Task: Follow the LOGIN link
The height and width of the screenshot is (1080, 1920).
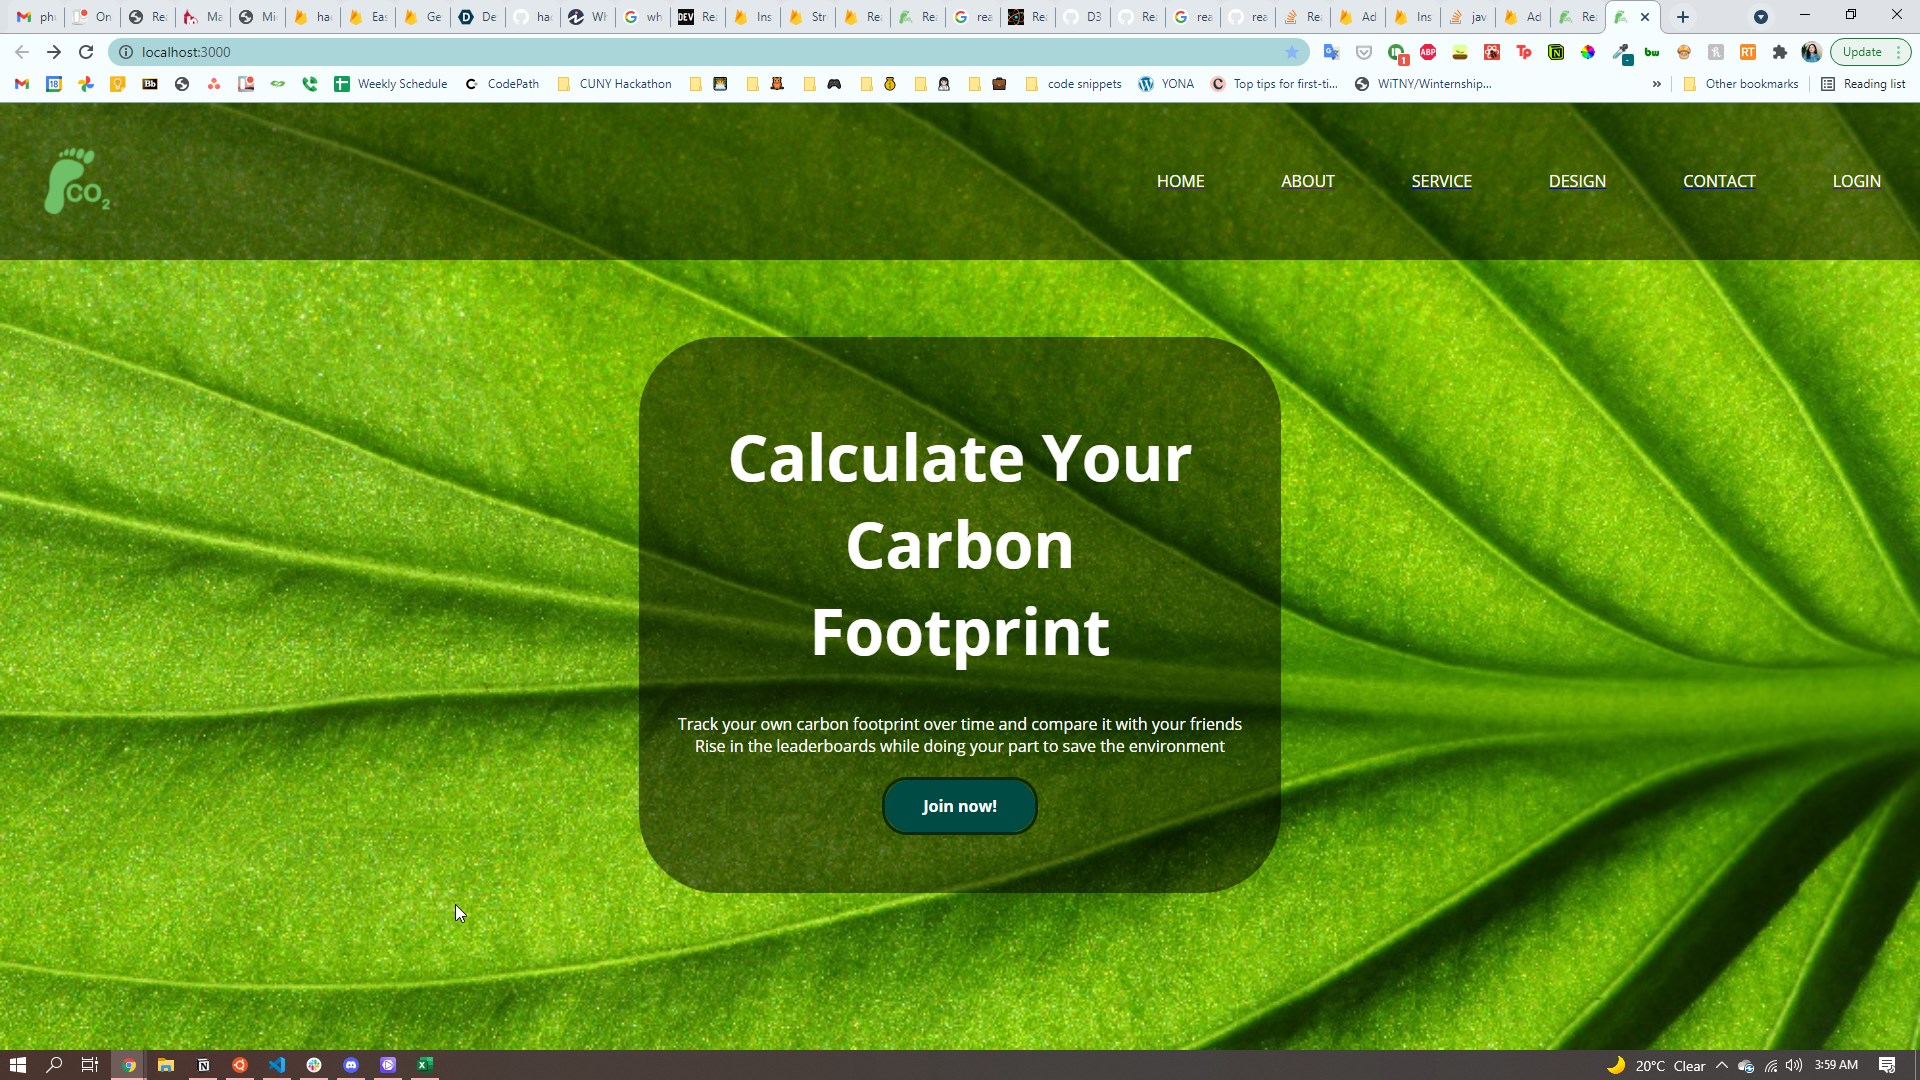Action: pyautogui.click(x=1856, y=181)
